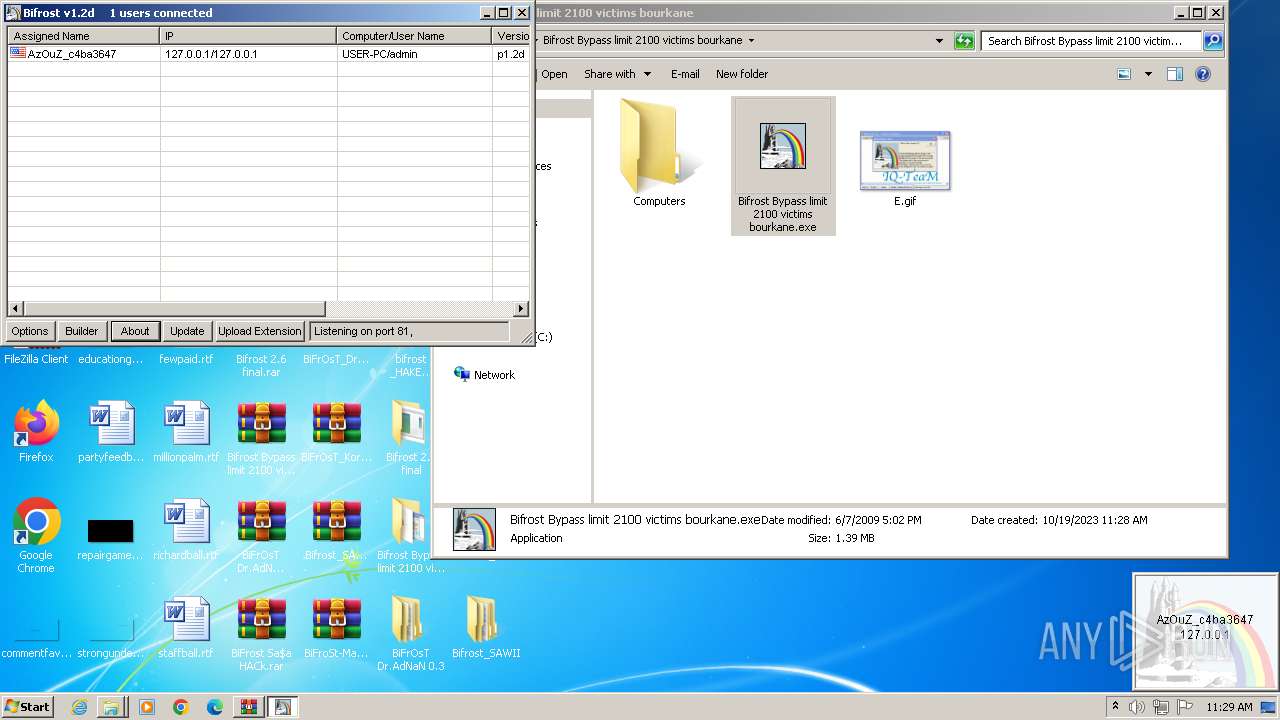Click the volume speaker tray icon
The height and width of the screenshot is (720, 1280).
(x=1137, y=707)
